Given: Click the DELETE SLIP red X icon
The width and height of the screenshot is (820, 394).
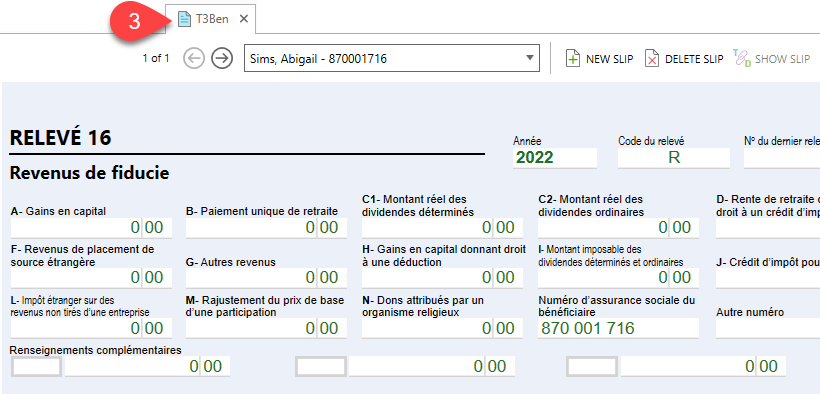Looking at the screenshot, I should 652,59.
